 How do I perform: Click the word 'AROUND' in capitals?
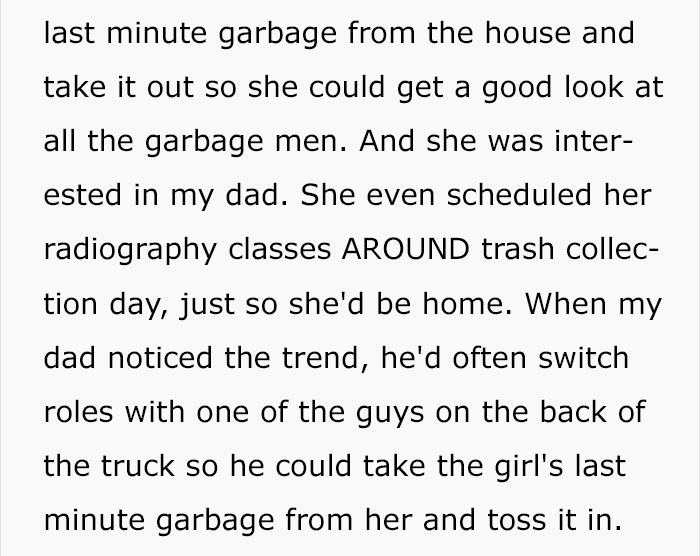405,249
